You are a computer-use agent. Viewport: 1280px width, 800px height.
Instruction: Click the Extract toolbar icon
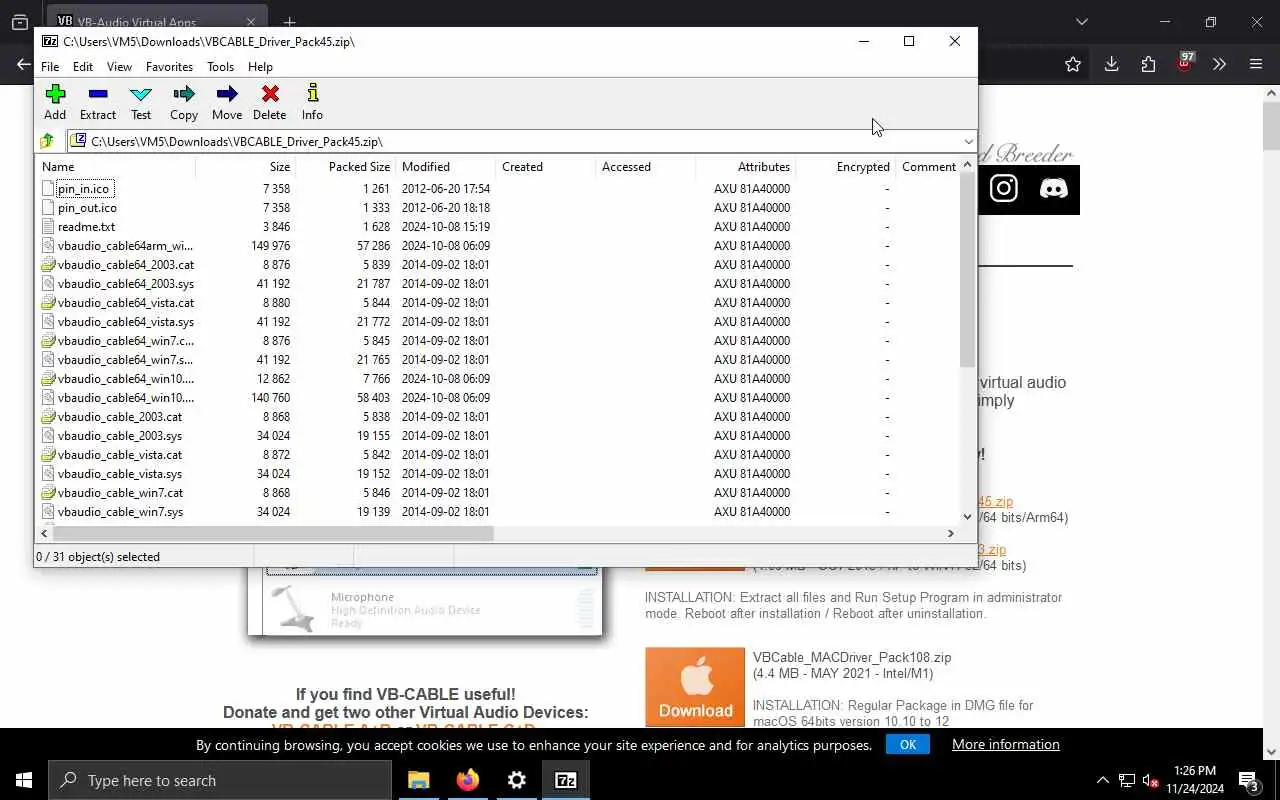(x=97, y=94)
